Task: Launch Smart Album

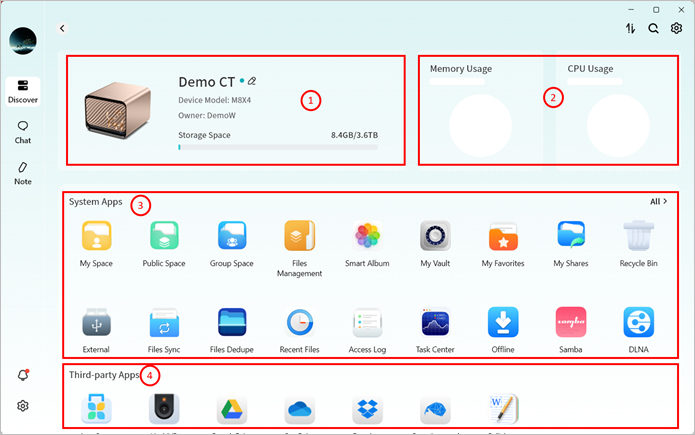Action: click(x=367, y=237)
